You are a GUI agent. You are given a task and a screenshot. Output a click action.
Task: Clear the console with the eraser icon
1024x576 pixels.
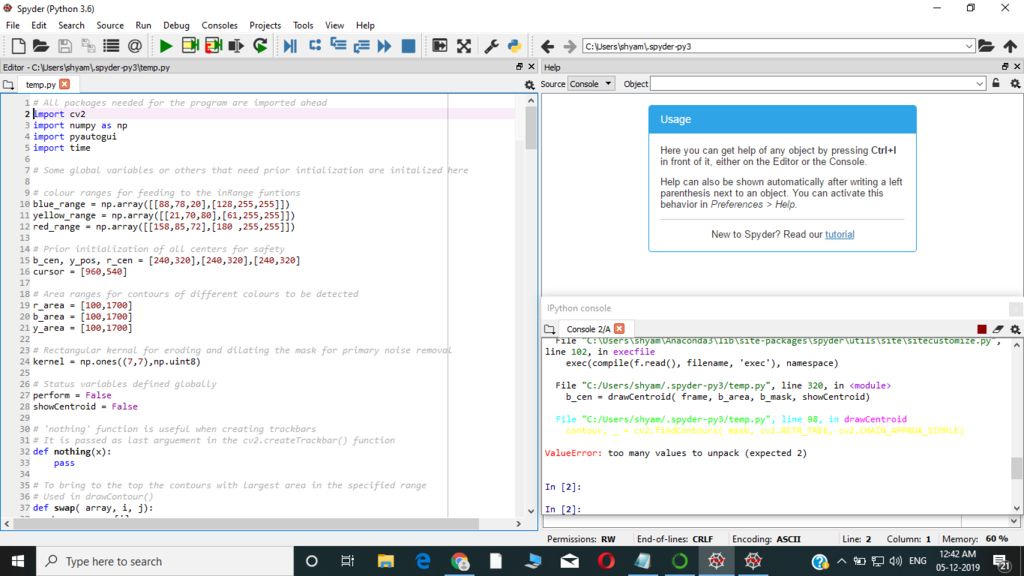tap(998, 329)
